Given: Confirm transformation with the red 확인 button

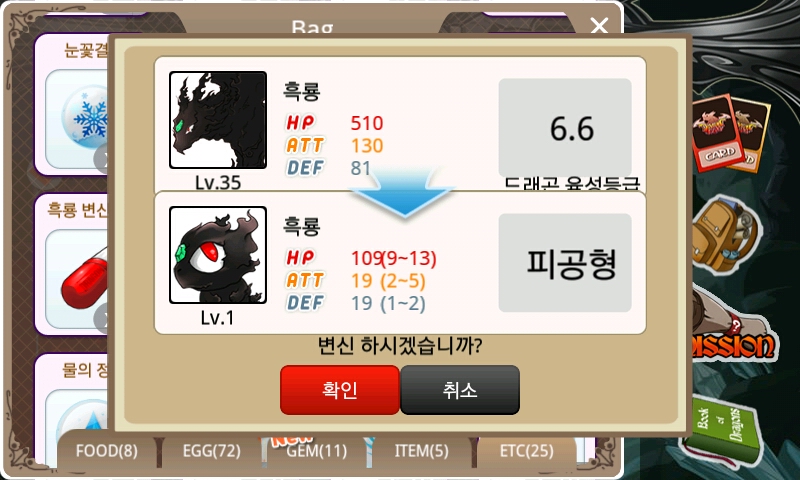Looking at the screenshot, I should pos(340,390).
